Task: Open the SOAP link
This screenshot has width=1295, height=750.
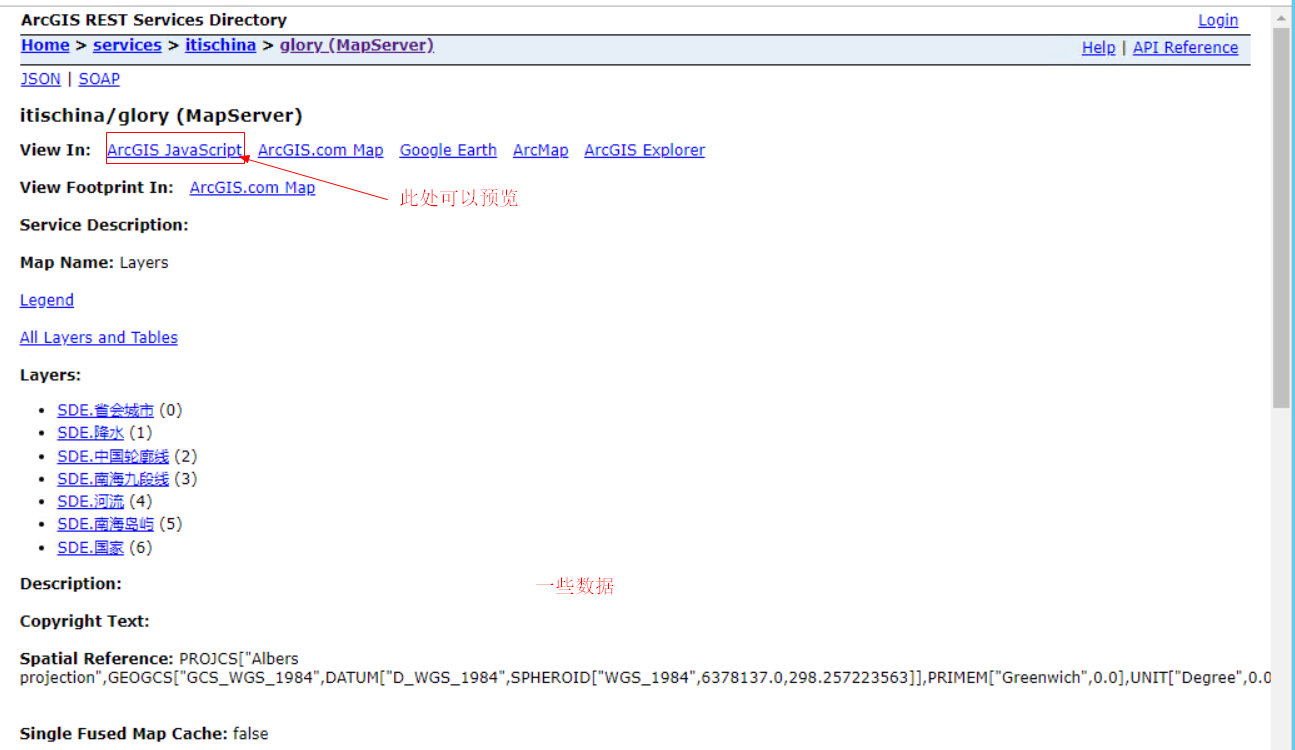Action: [99, 79]
